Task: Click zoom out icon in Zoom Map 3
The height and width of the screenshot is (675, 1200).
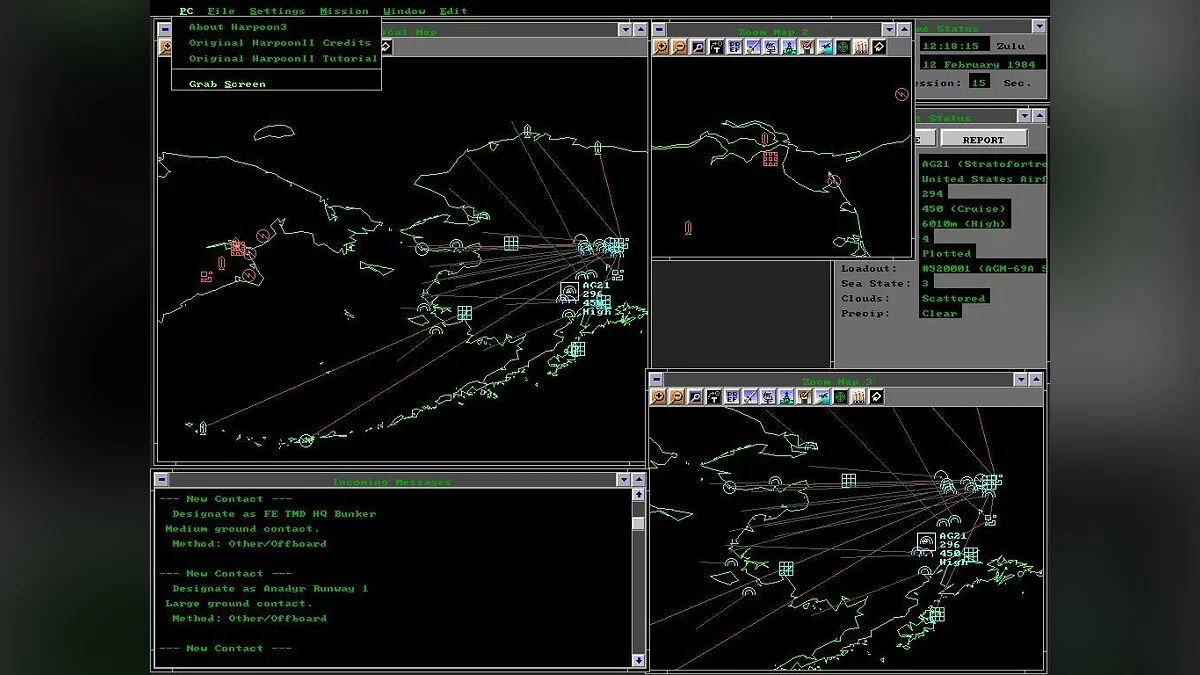Action: [x=677, y=397]
